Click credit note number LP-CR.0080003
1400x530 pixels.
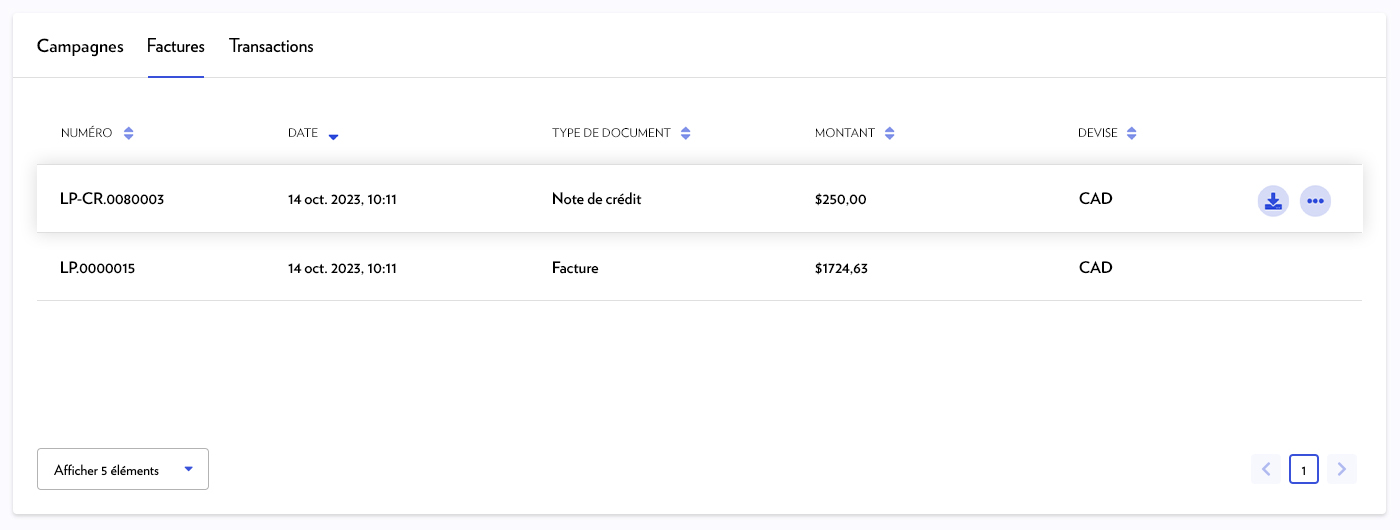coord(111,199)
